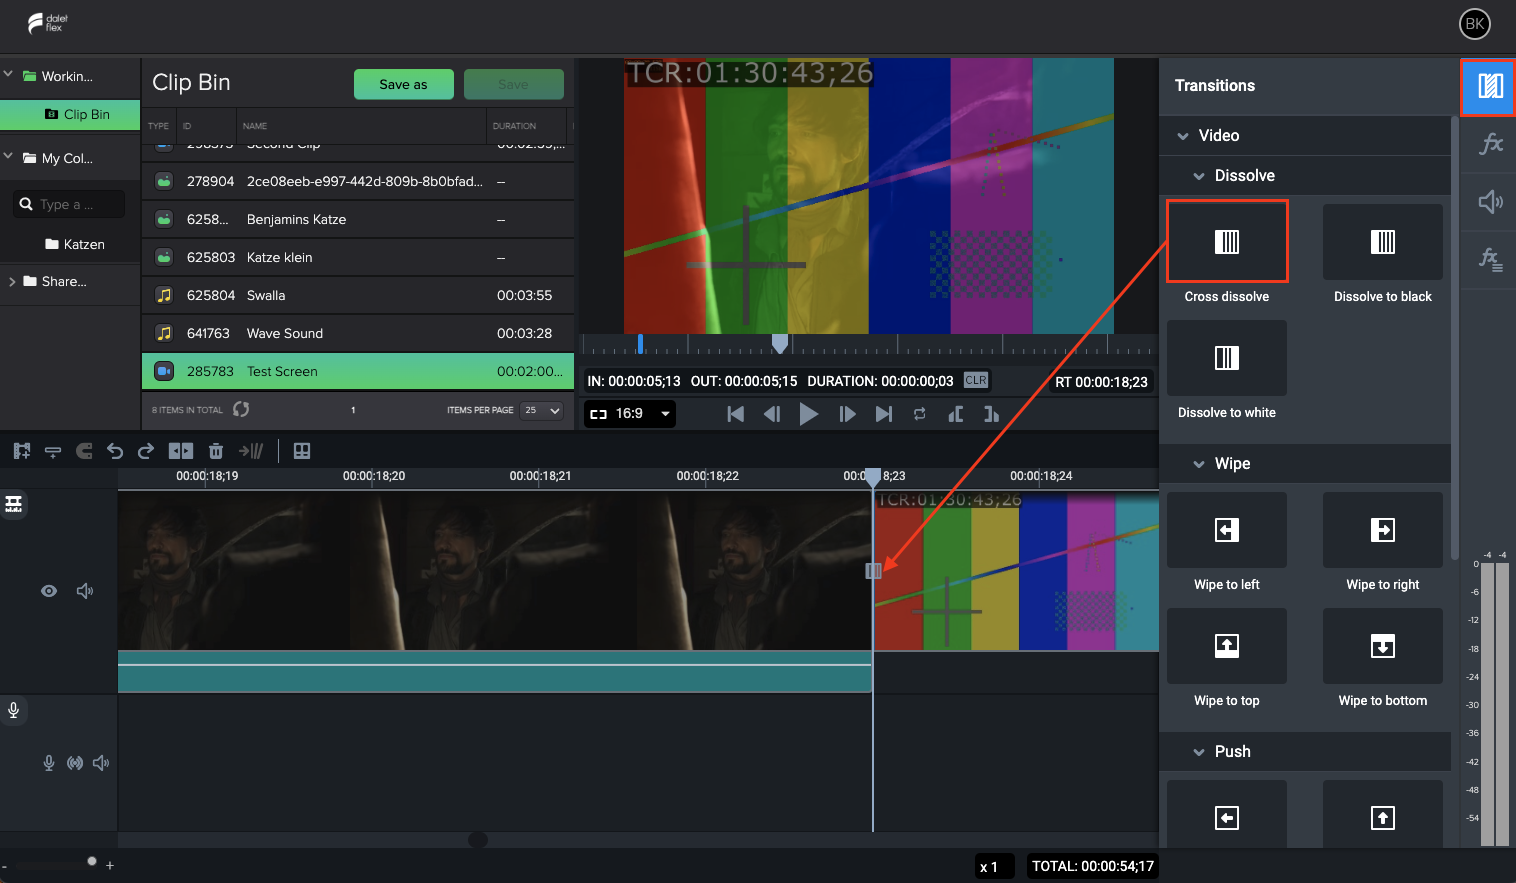Collapse the Video transitions section
The height and width of the screenshot is (883, 1516).
click(1183, 136)
